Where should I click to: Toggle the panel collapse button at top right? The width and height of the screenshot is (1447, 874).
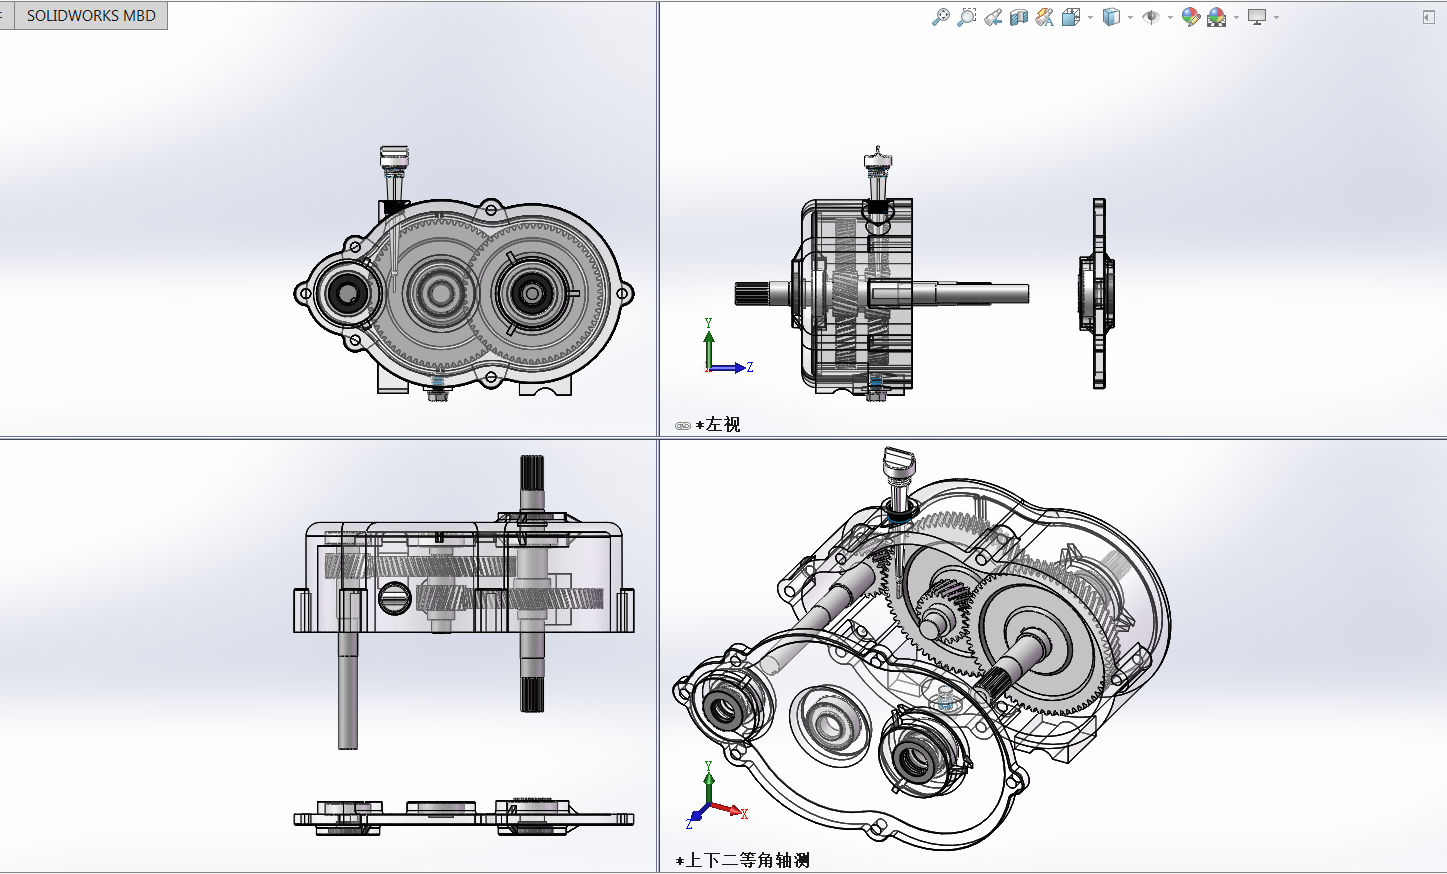click(x=1428, y=17)
